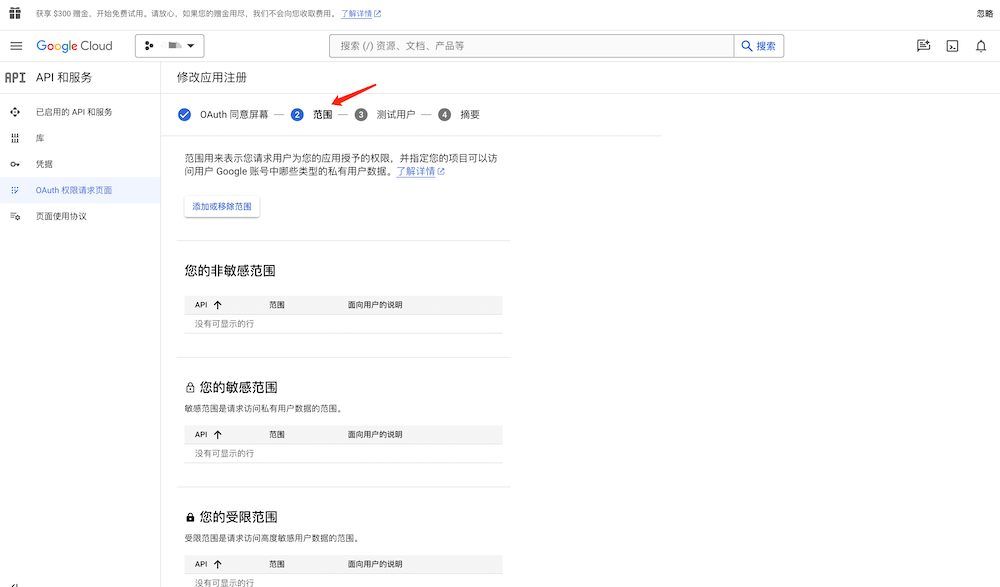Open 页面使用协议 in the sidebar
The image size is (1000, 587).
pos(61,216)
